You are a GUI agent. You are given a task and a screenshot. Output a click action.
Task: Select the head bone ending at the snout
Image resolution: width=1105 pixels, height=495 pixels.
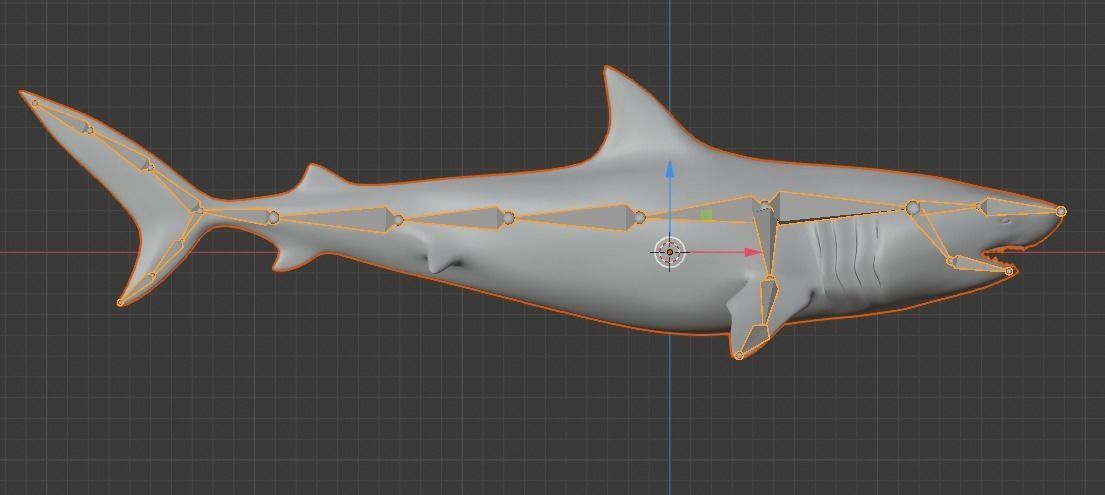click(1022, 207)
